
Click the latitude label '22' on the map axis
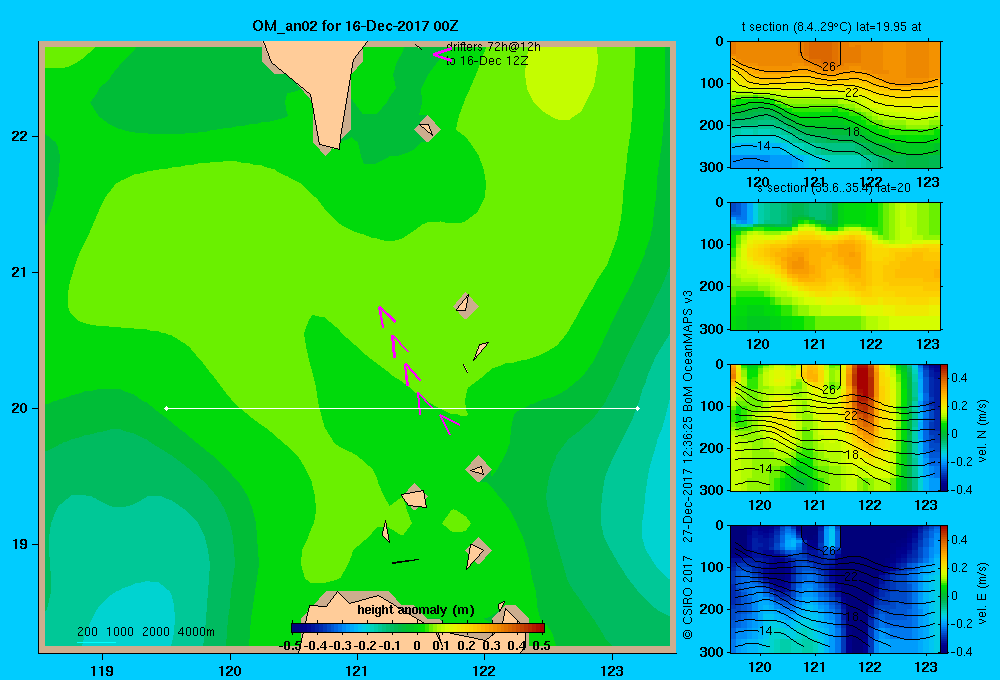click(20, 136)
